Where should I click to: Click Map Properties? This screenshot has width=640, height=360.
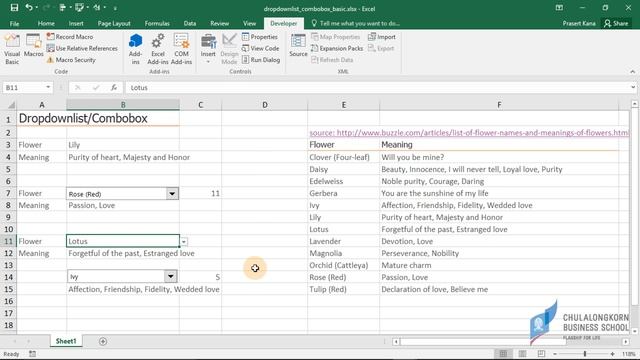coord(336,37)
